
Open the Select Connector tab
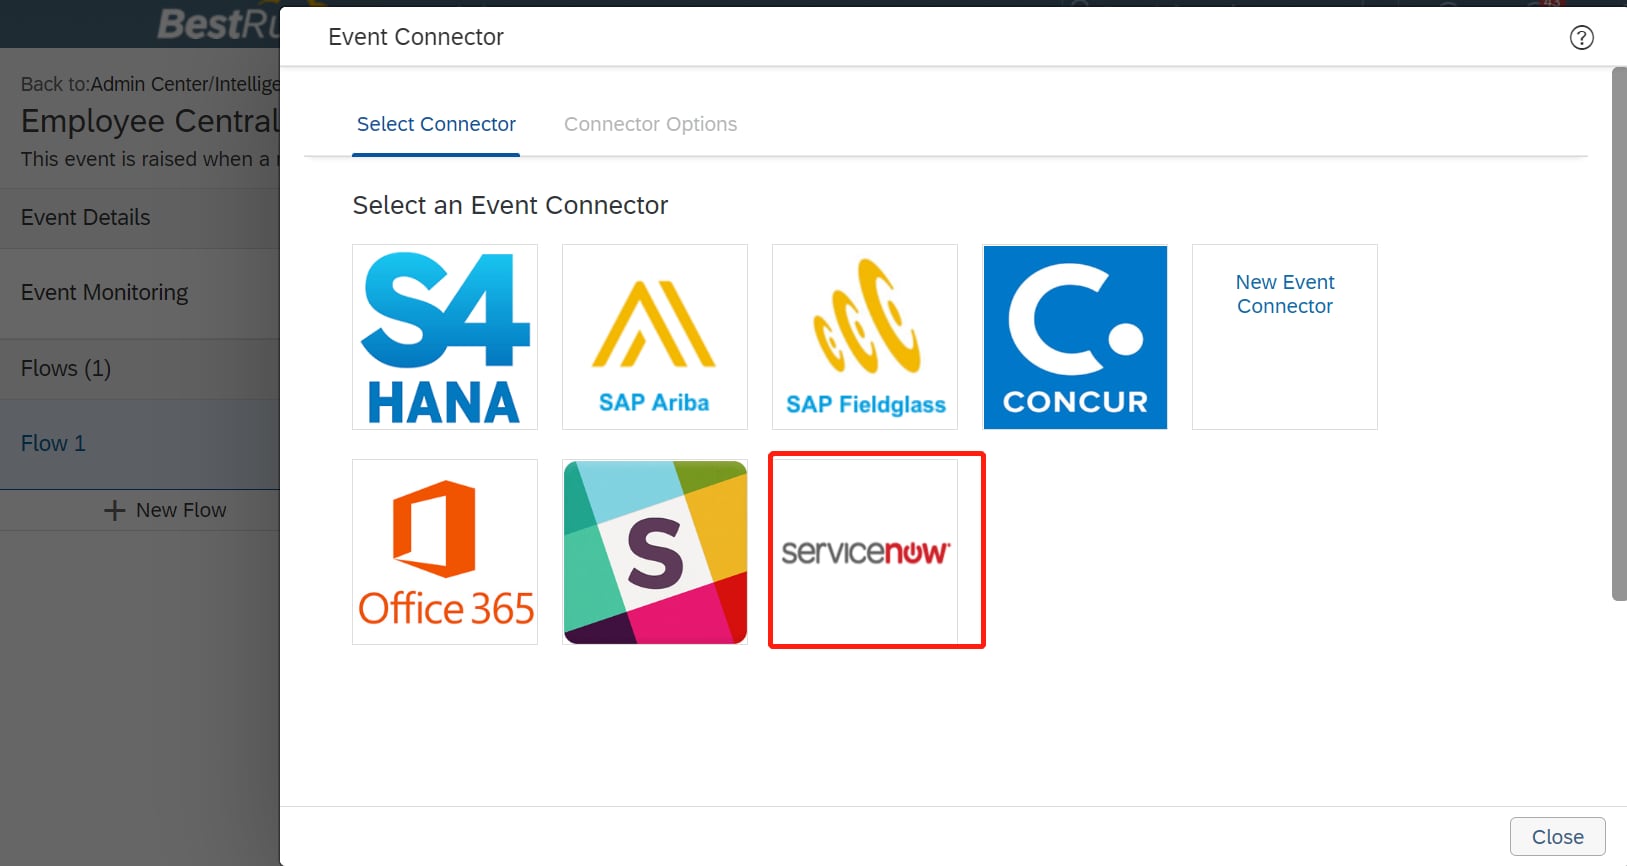[x=436, y=124]
